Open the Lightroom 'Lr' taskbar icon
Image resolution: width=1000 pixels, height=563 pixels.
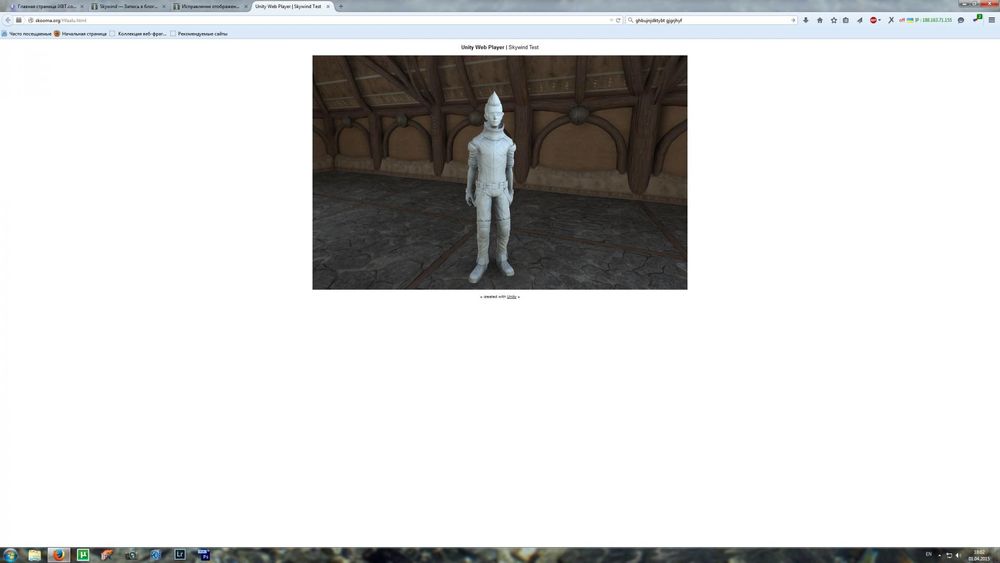pos(180,555)
